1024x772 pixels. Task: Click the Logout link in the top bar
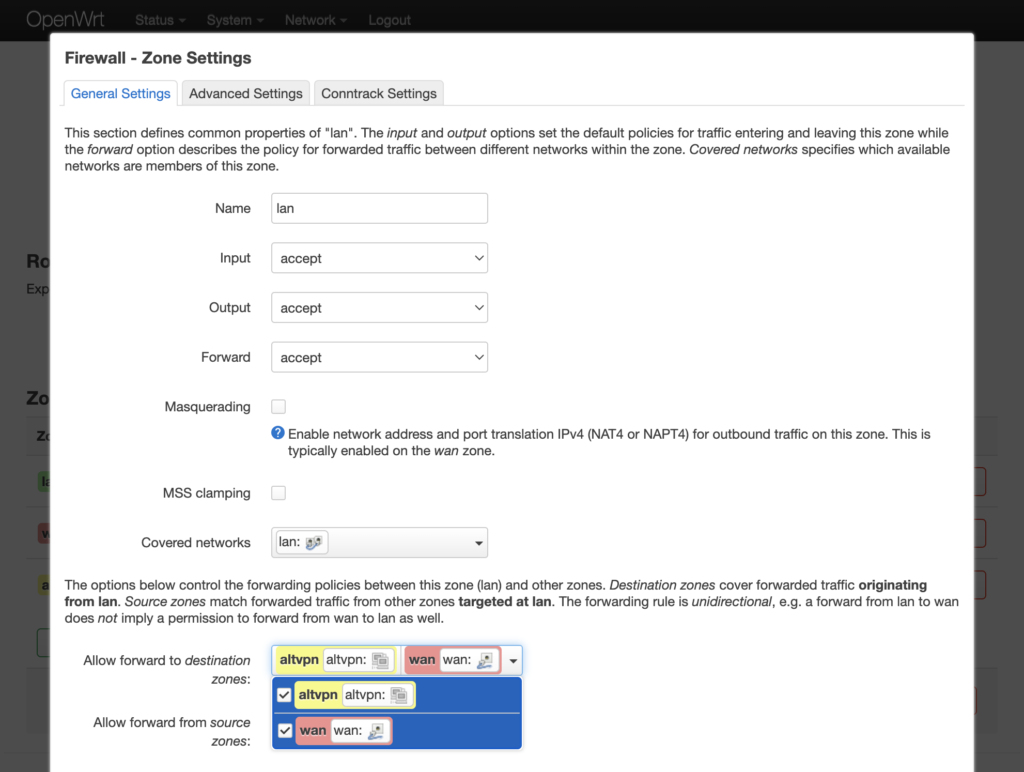pos(389,20)
